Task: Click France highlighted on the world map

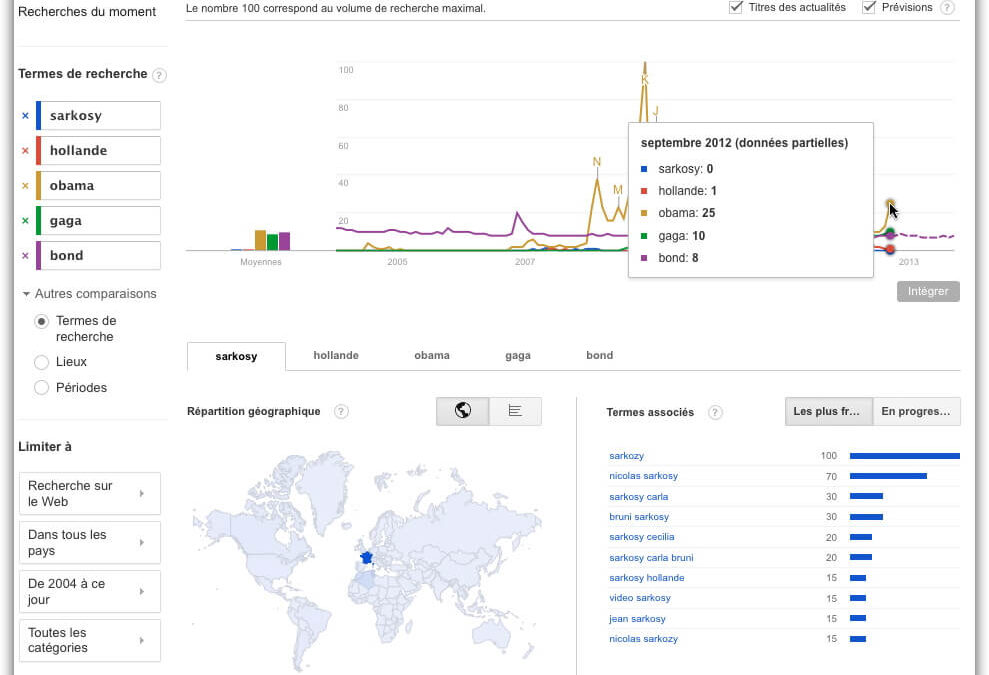Action: point(366,558)
